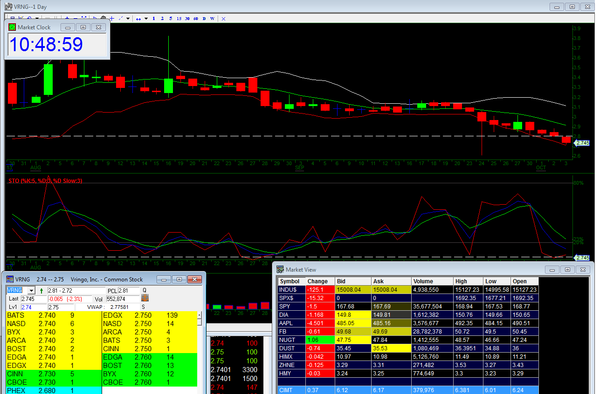Select the CIMT row in Market View
This screenshot has width=600, height=394.
(x=408, y=390)
